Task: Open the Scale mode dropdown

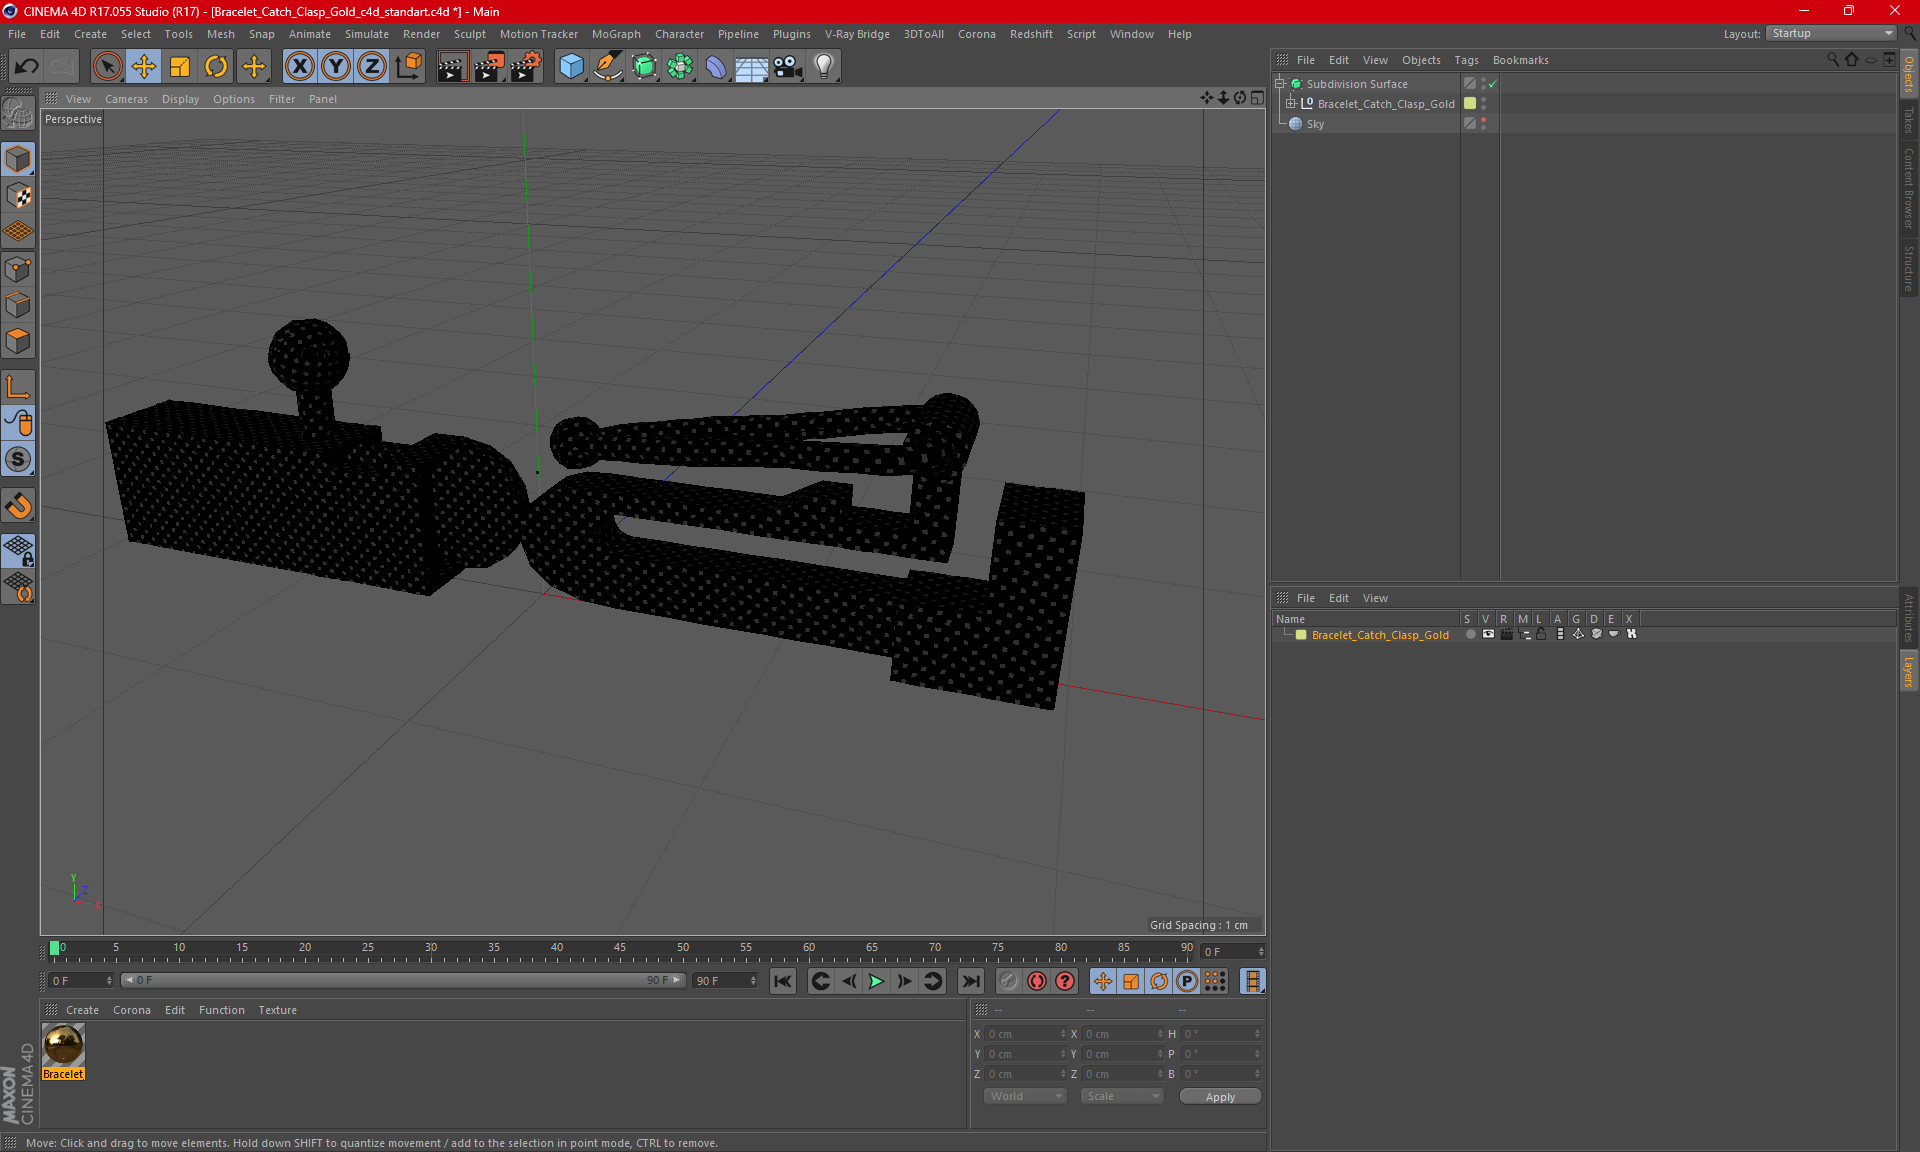Action: (x=1122, y=1096)
